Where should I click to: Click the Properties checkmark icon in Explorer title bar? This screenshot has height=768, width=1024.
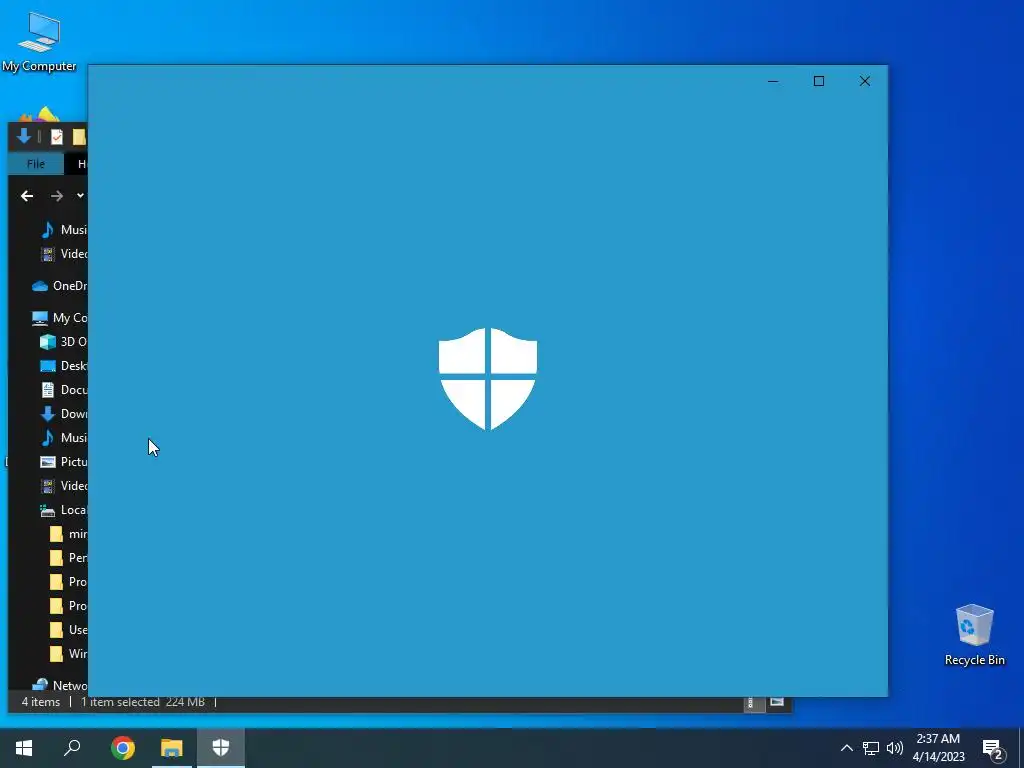[x=57, y=136]
